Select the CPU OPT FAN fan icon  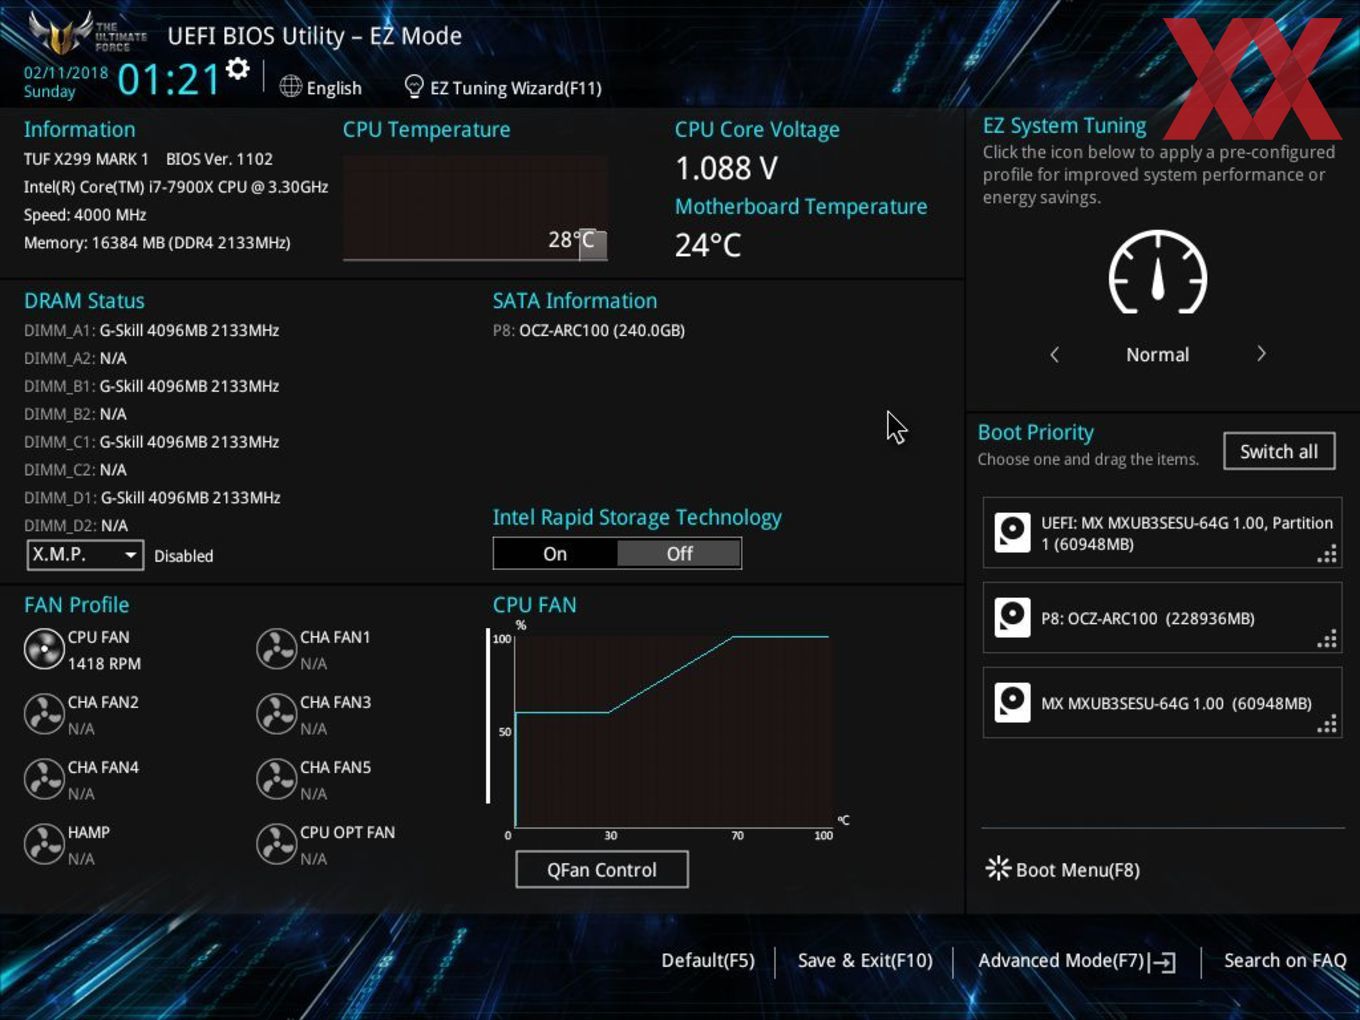point(276,845)
